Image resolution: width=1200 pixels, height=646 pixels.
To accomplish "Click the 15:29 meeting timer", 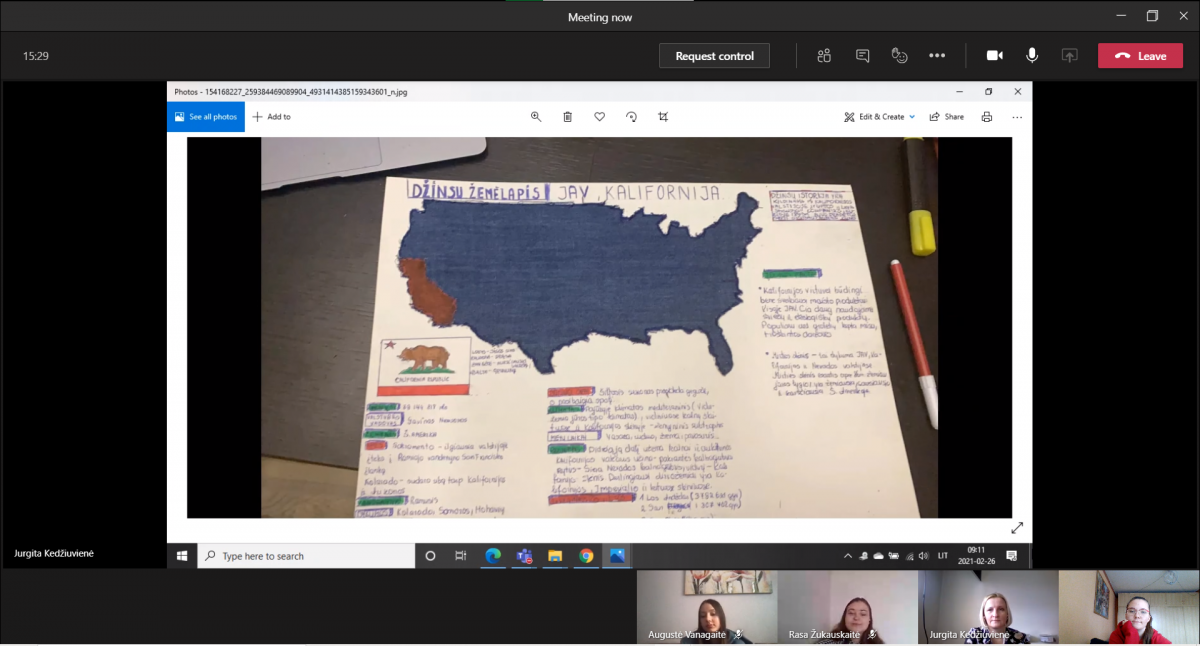I will [x=36, y=56].
